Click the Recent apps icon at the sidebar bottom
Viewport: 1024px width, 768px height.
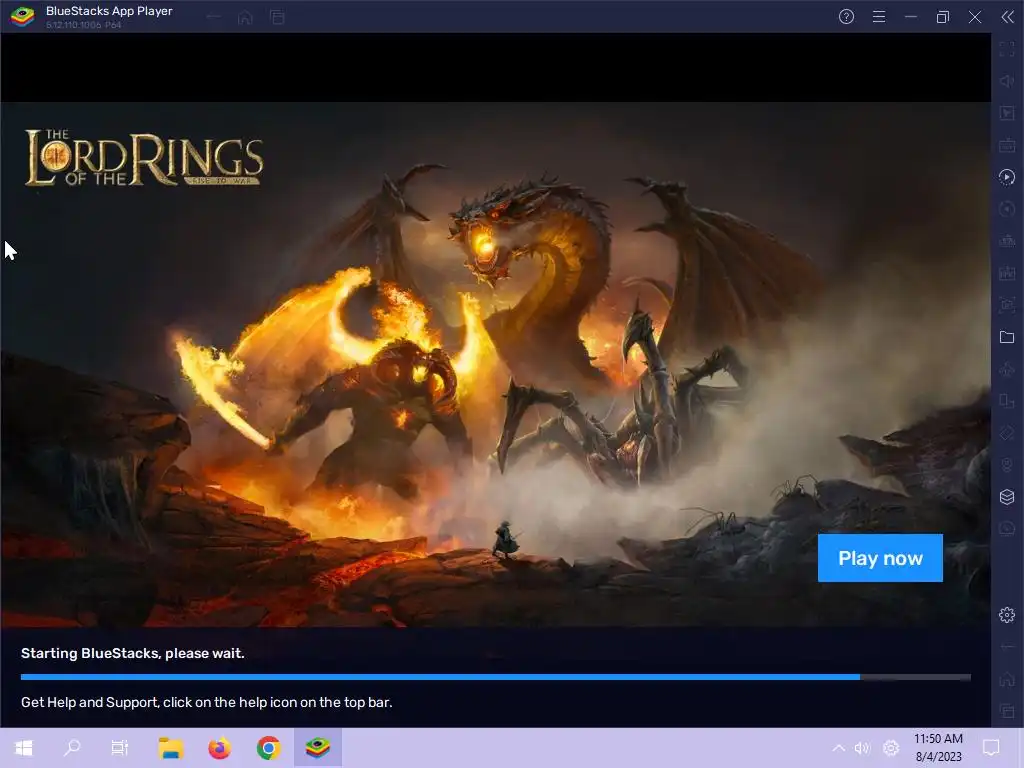[1007, 711]
